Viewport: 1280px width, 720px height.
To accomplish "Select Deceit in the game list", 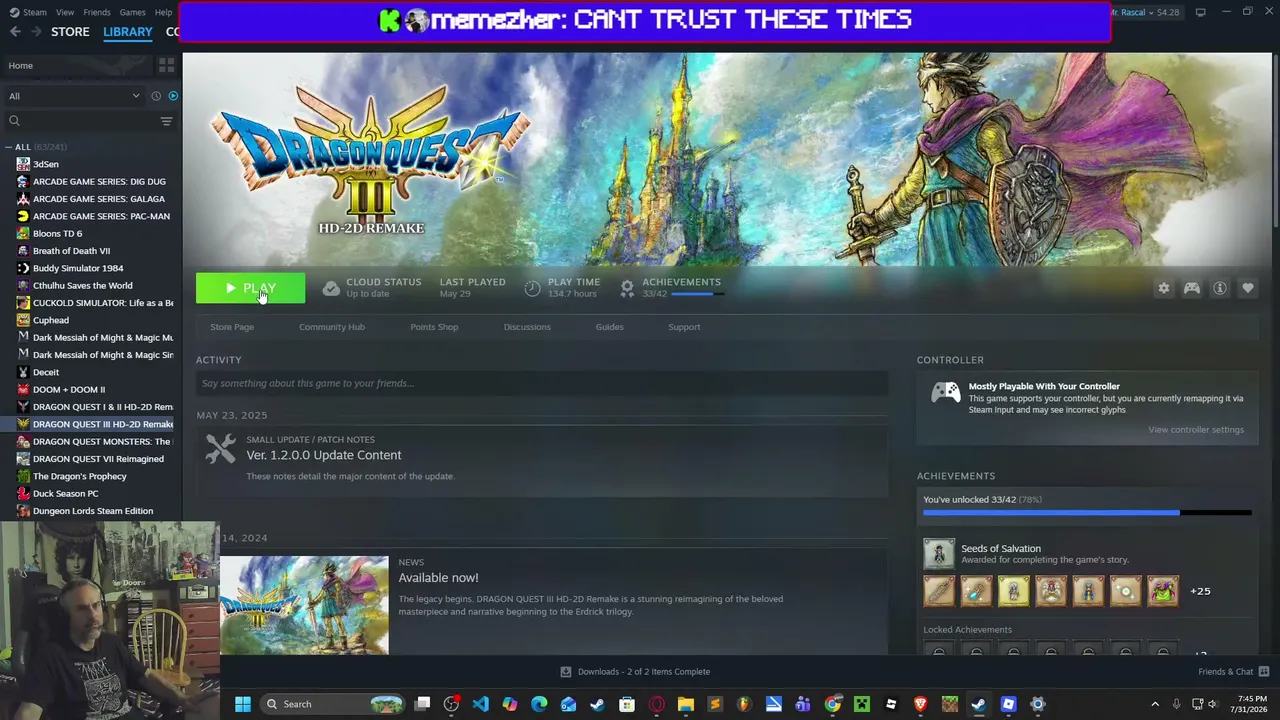I will click(x=46, y=372).
